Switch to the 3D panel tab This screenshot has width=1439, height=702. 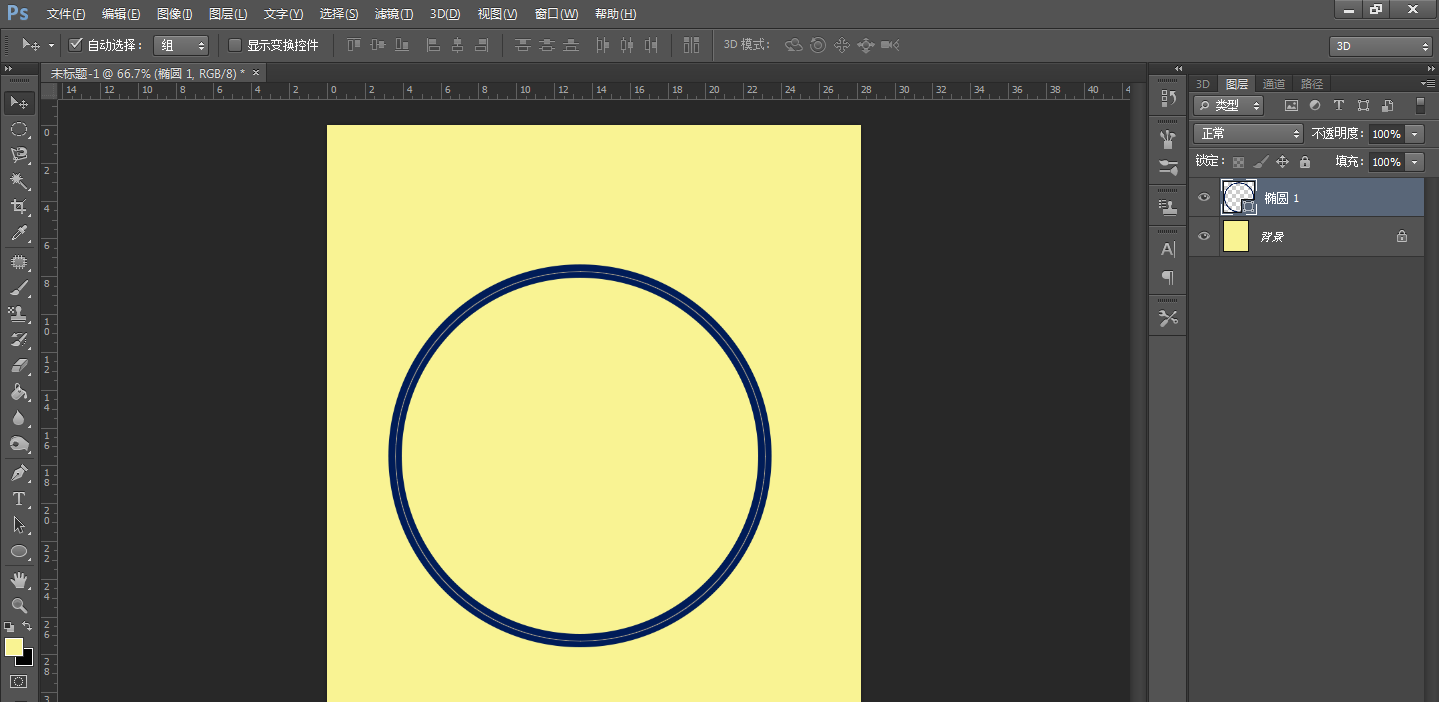pos(1204,84)
